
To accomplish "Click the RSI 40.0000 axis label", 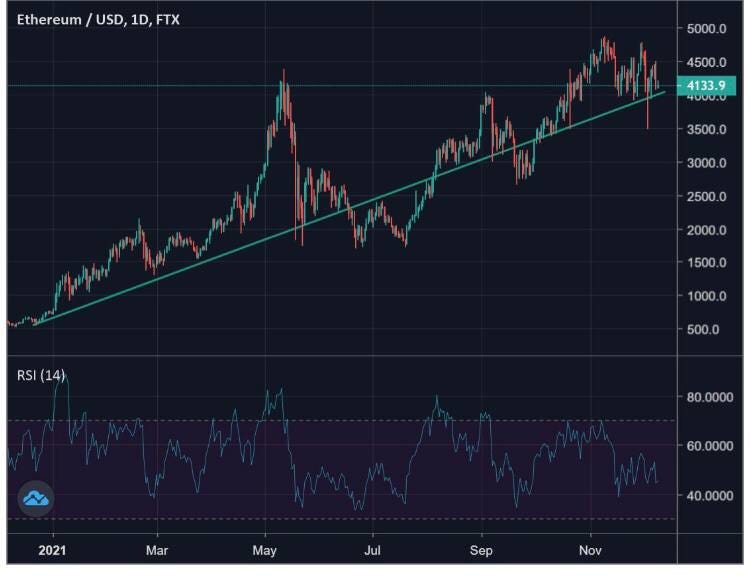I will click(x=710, y=496).
